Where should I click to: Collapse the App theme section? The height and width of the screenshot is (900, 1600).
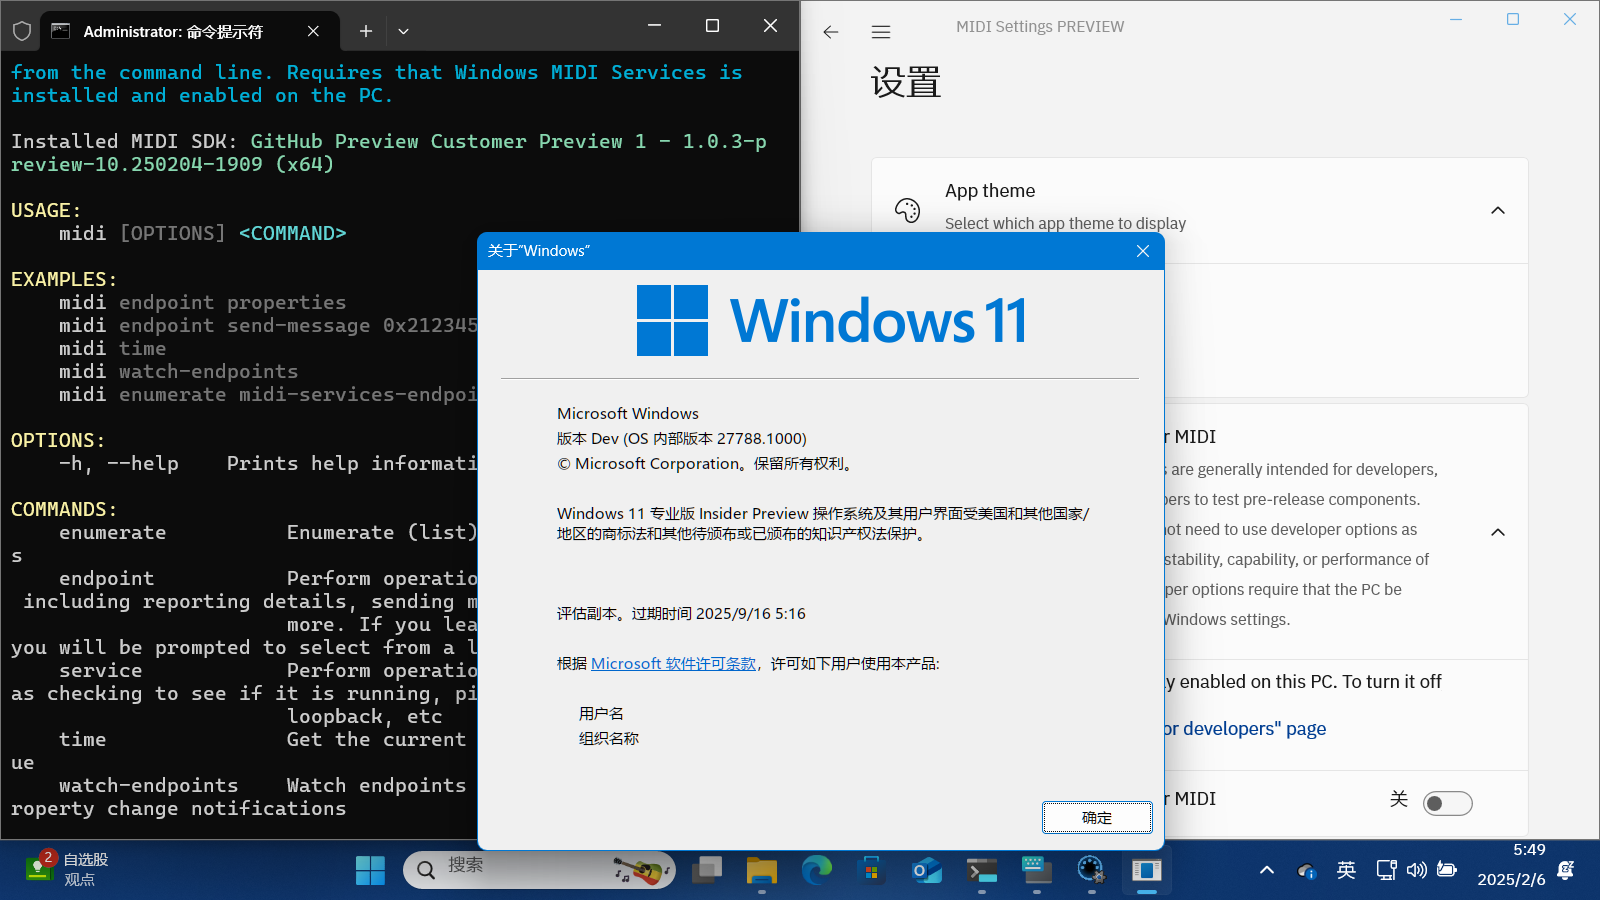(x=1498, y=210)
